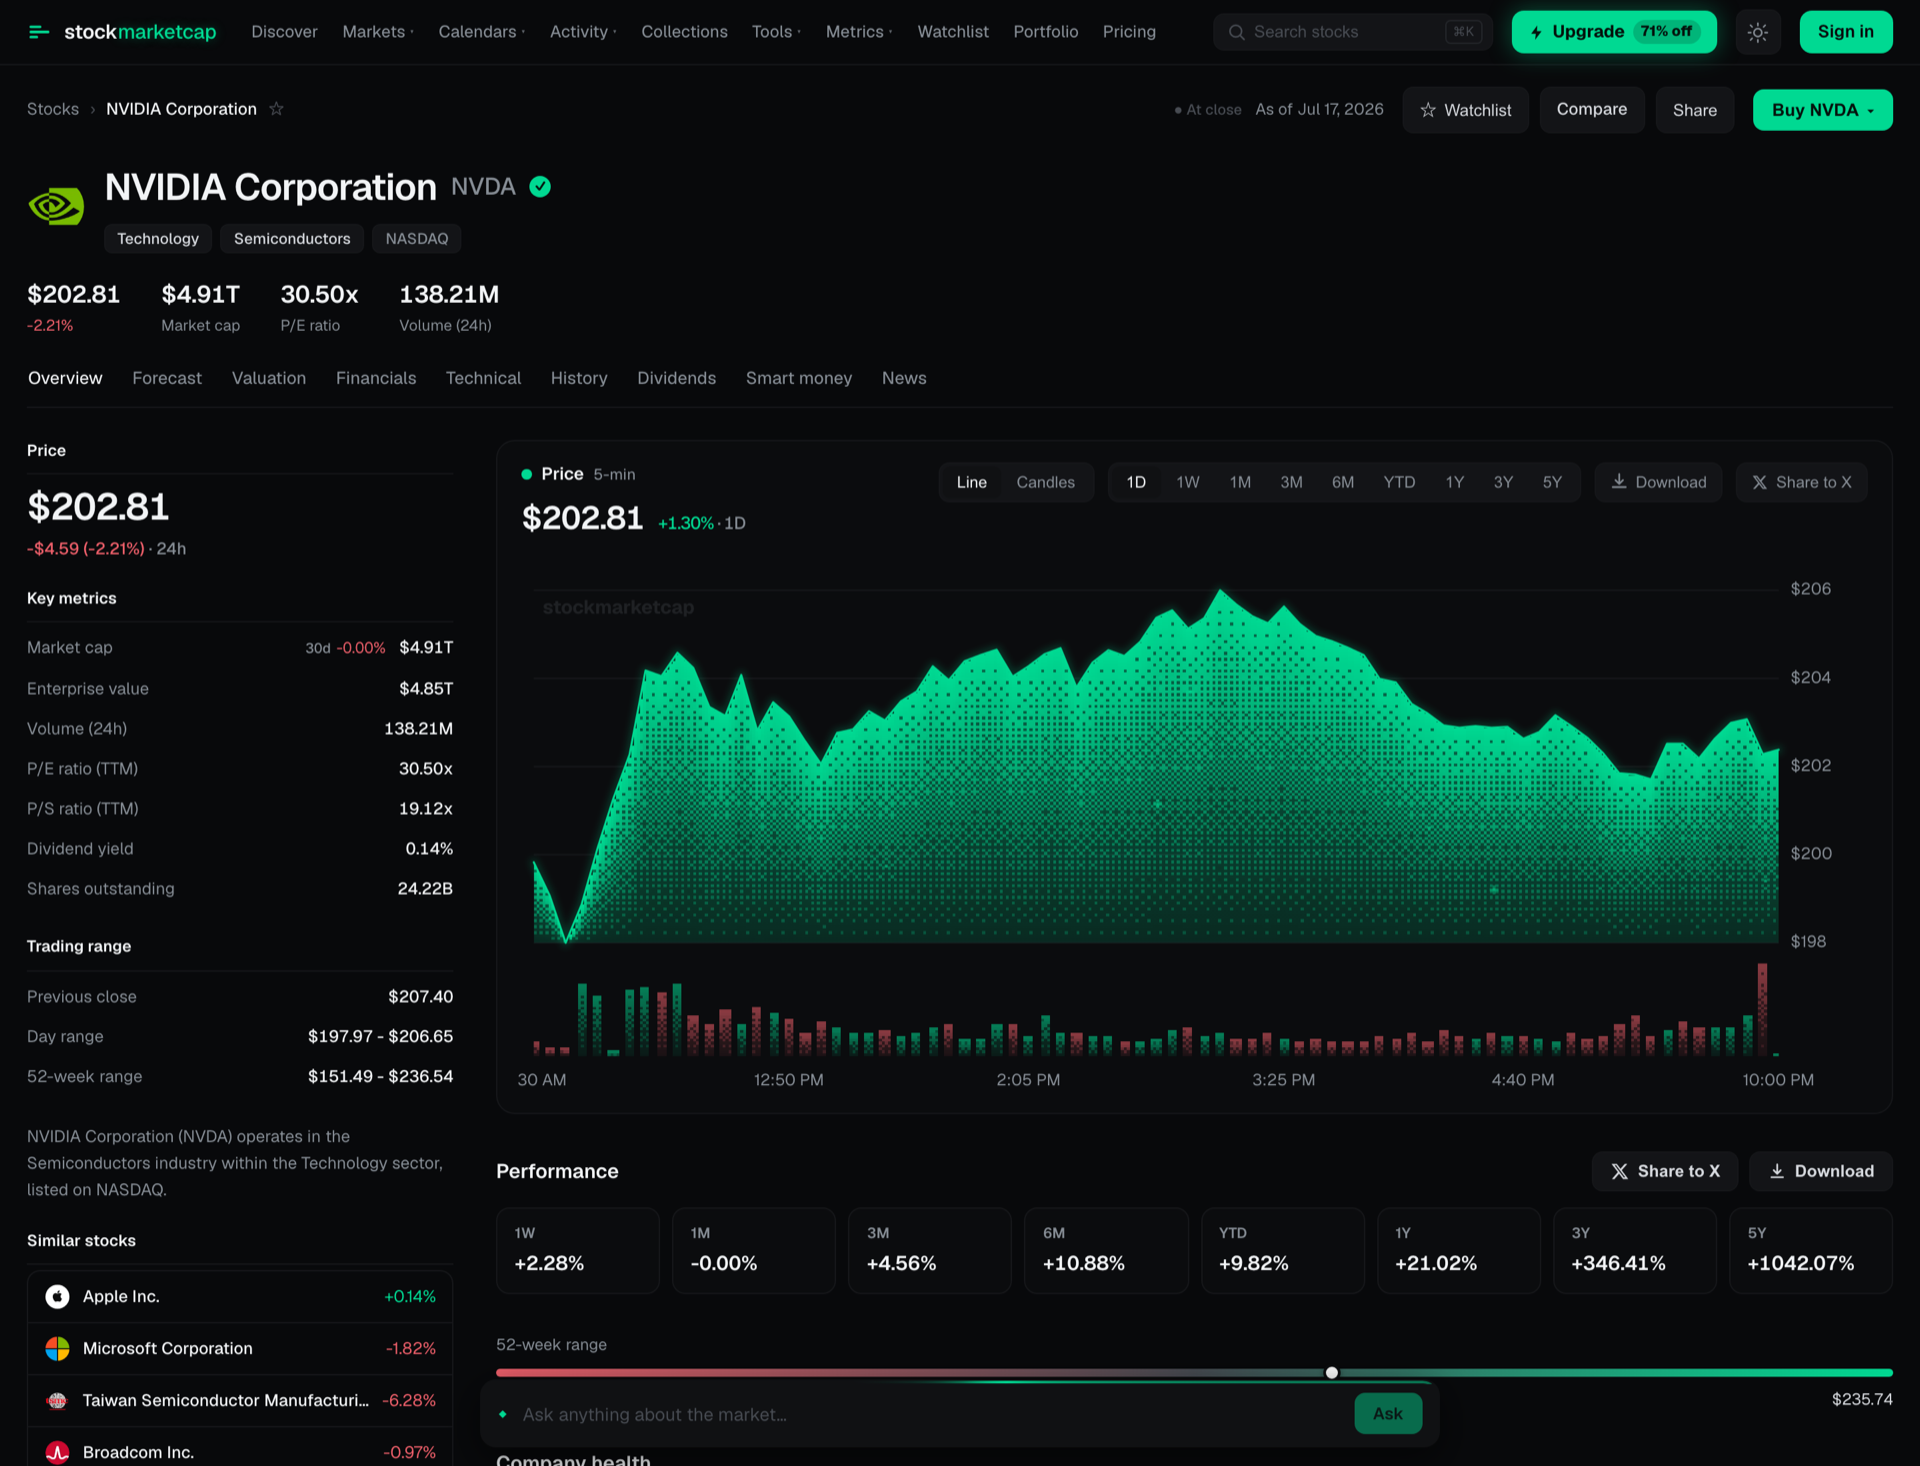
Task: Click the Ask button
Action: click(1388, 1414)
